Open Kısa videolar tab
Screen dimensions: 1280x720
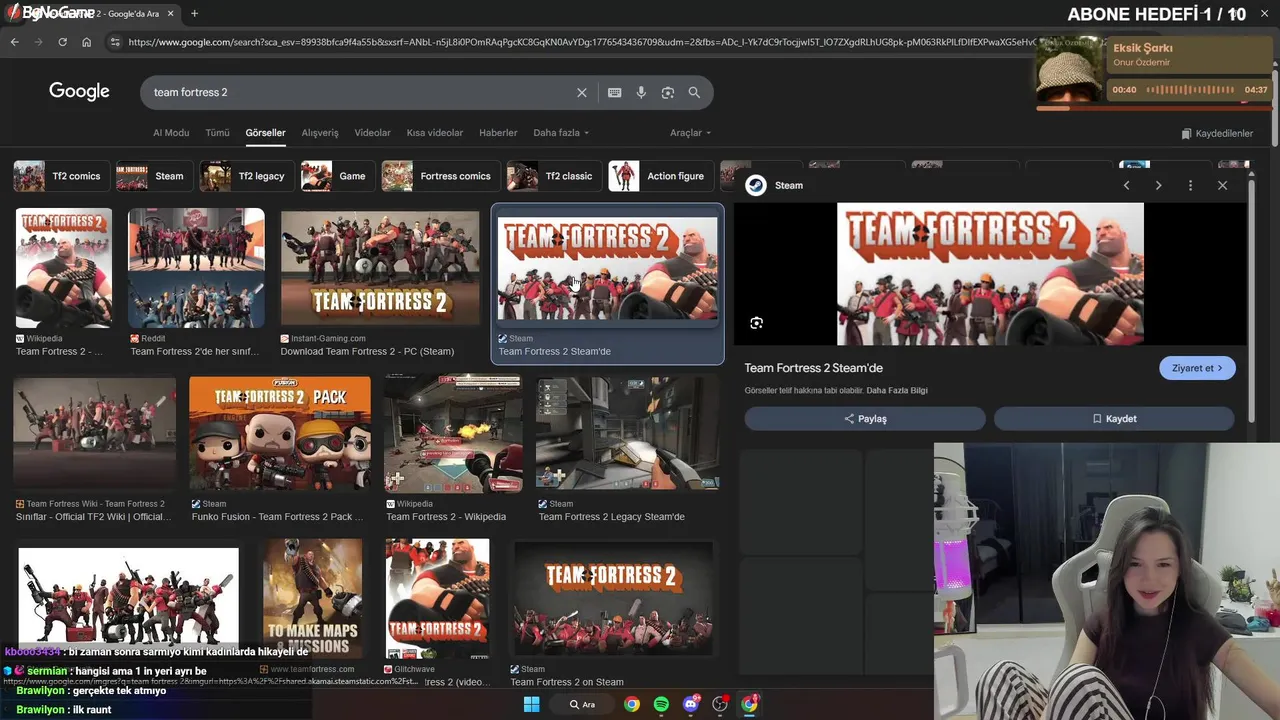435,132
